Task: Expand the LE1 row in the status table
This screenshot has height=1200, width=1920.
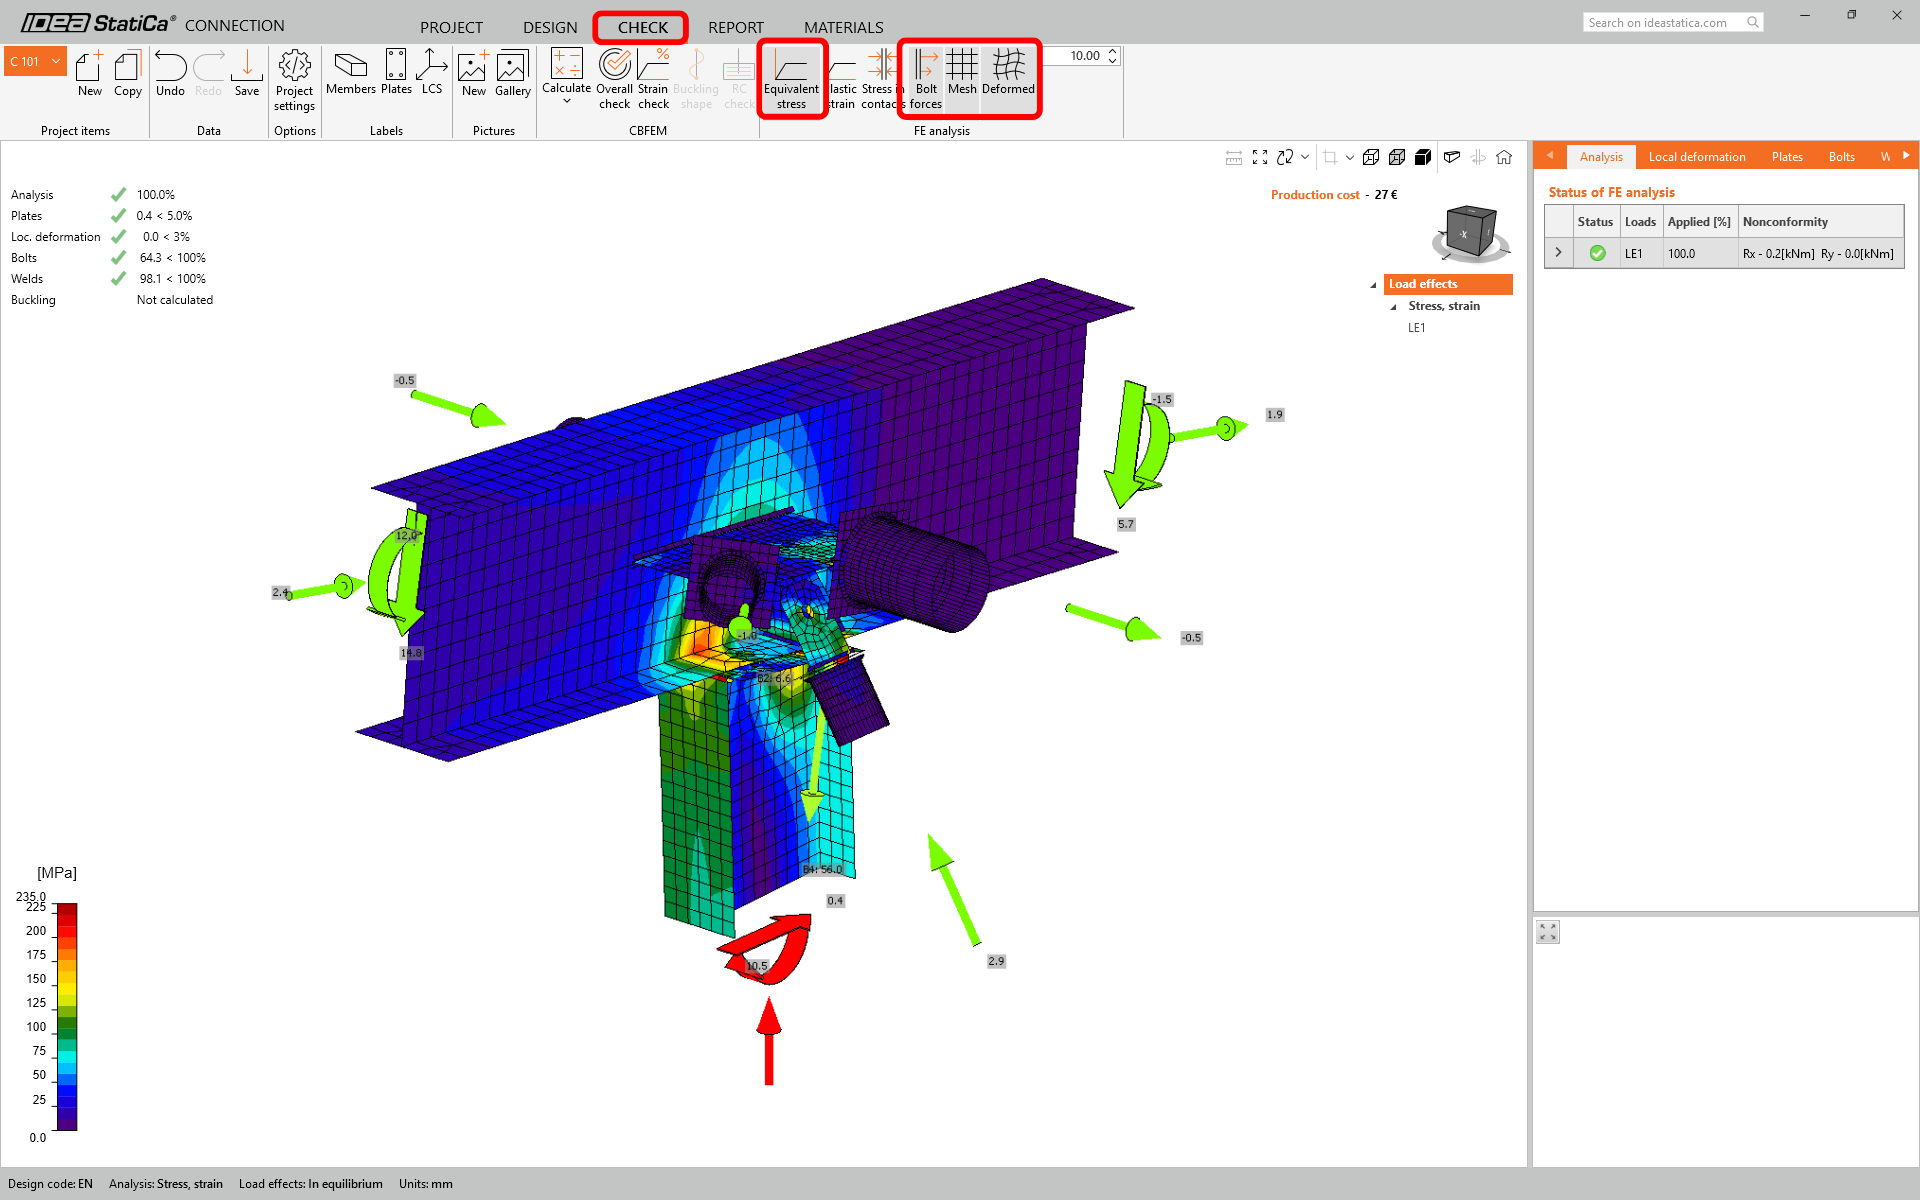Action: pyautogui.click(x=1558, y=253)
